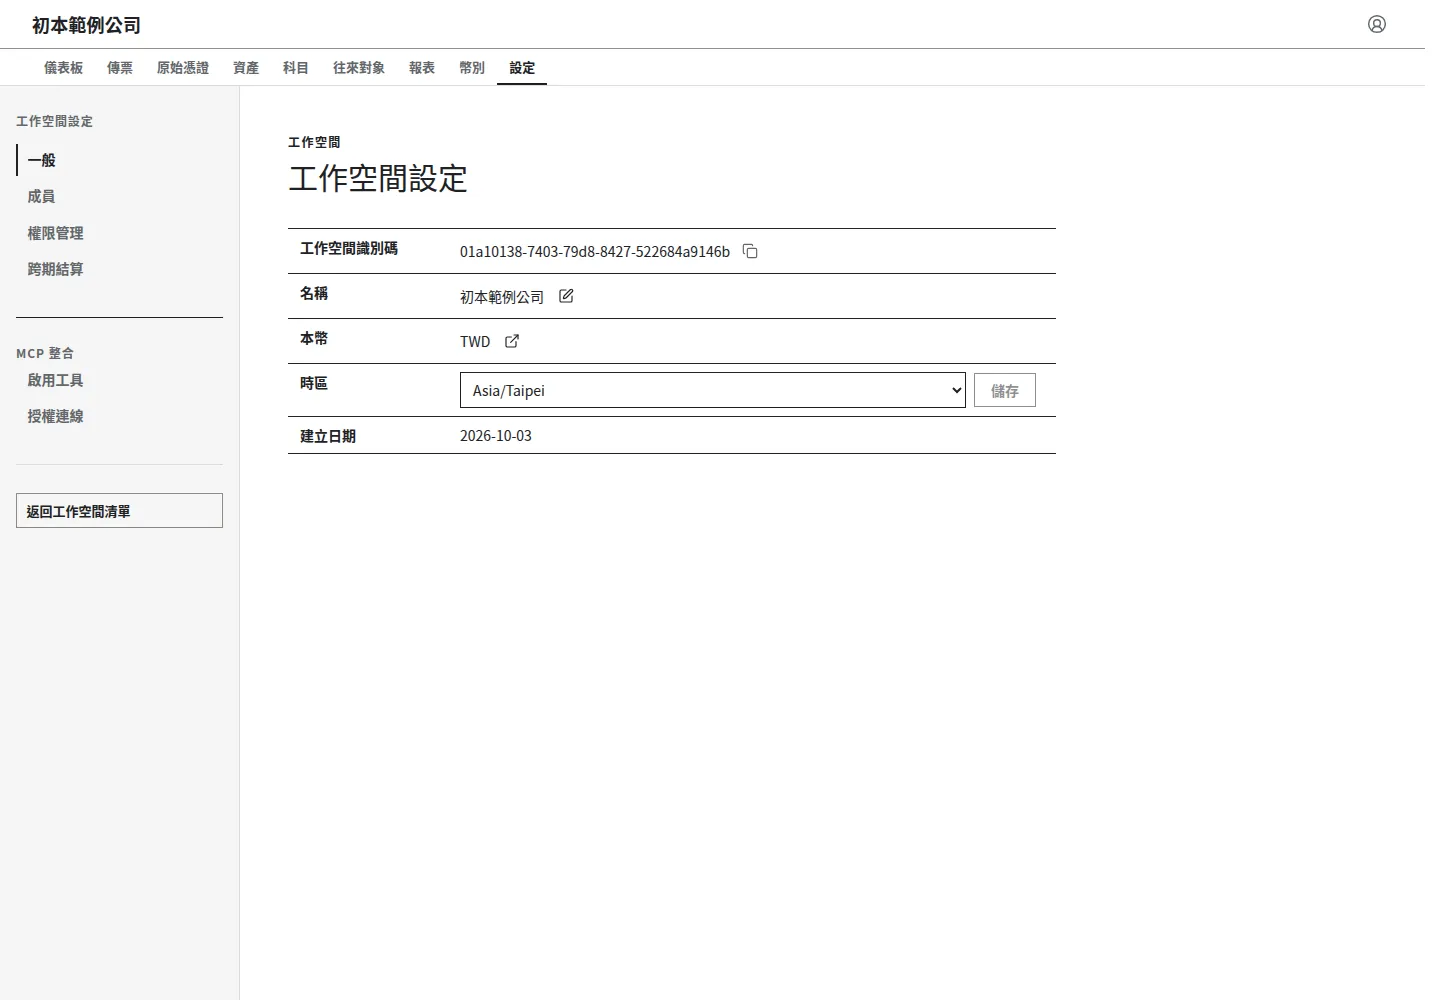This screenshot has height=1000, width=1440.
Task: Open 成員 in the sidebar
Action: click(119, 197)
